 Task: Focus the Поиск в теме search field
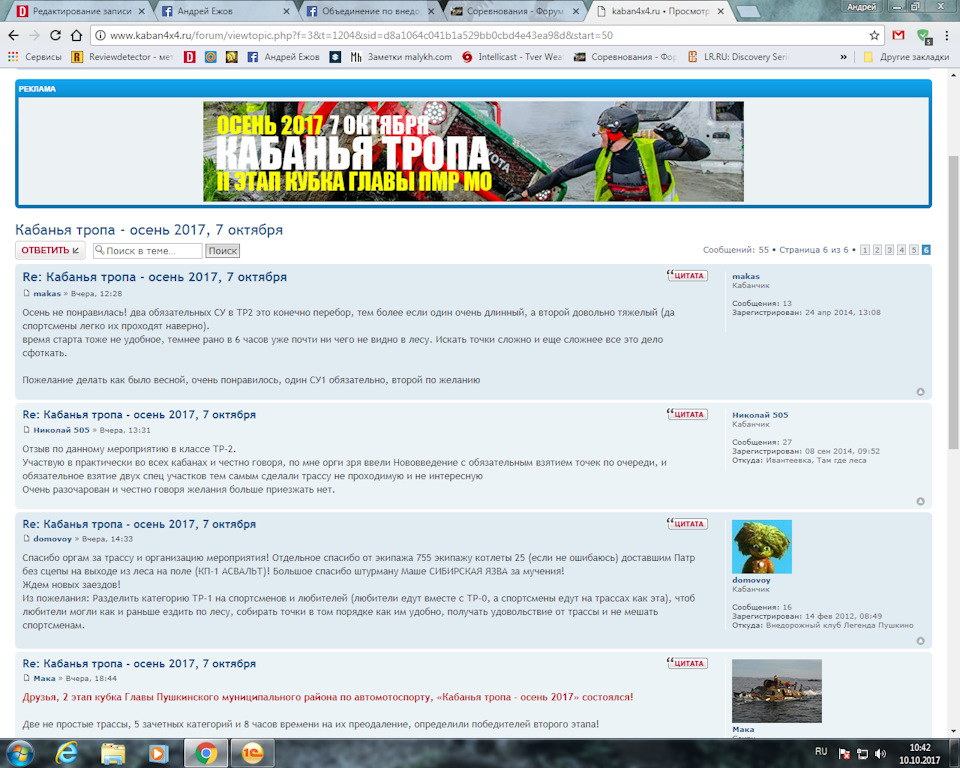(148, 250)
